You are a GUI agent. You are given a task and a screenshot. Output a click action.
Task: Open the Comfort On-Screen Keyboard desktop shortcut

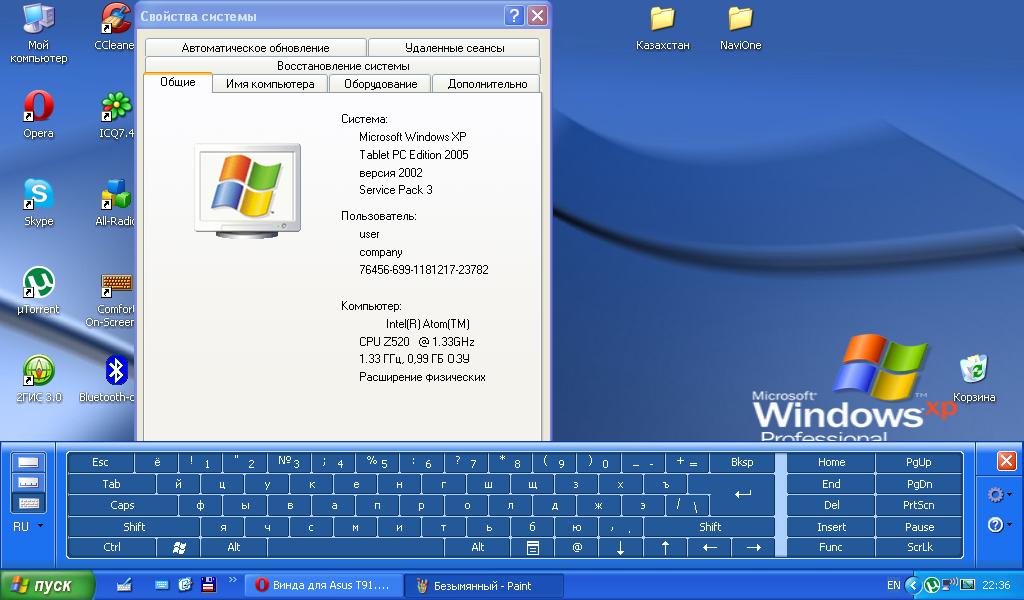pyautogui.click(x=111, y=299)
